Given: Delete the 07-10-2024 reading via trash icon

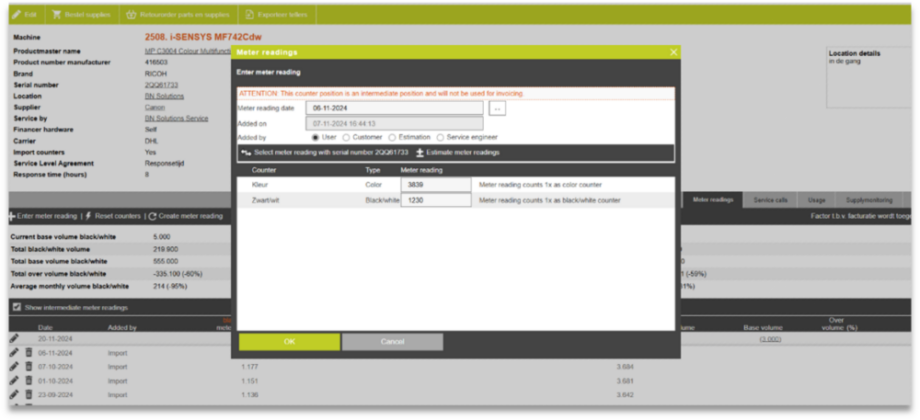Looking at the screenshot, I should pyautogui.click(x=29, y=366).
